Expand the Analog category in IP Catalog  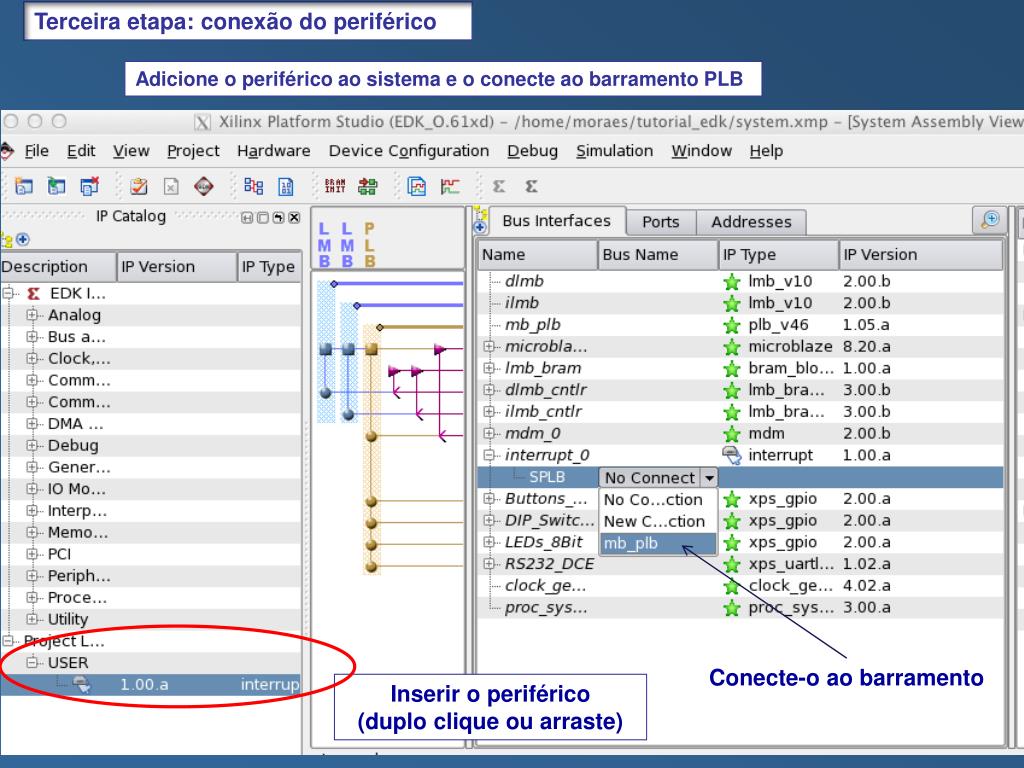point(31,315)
